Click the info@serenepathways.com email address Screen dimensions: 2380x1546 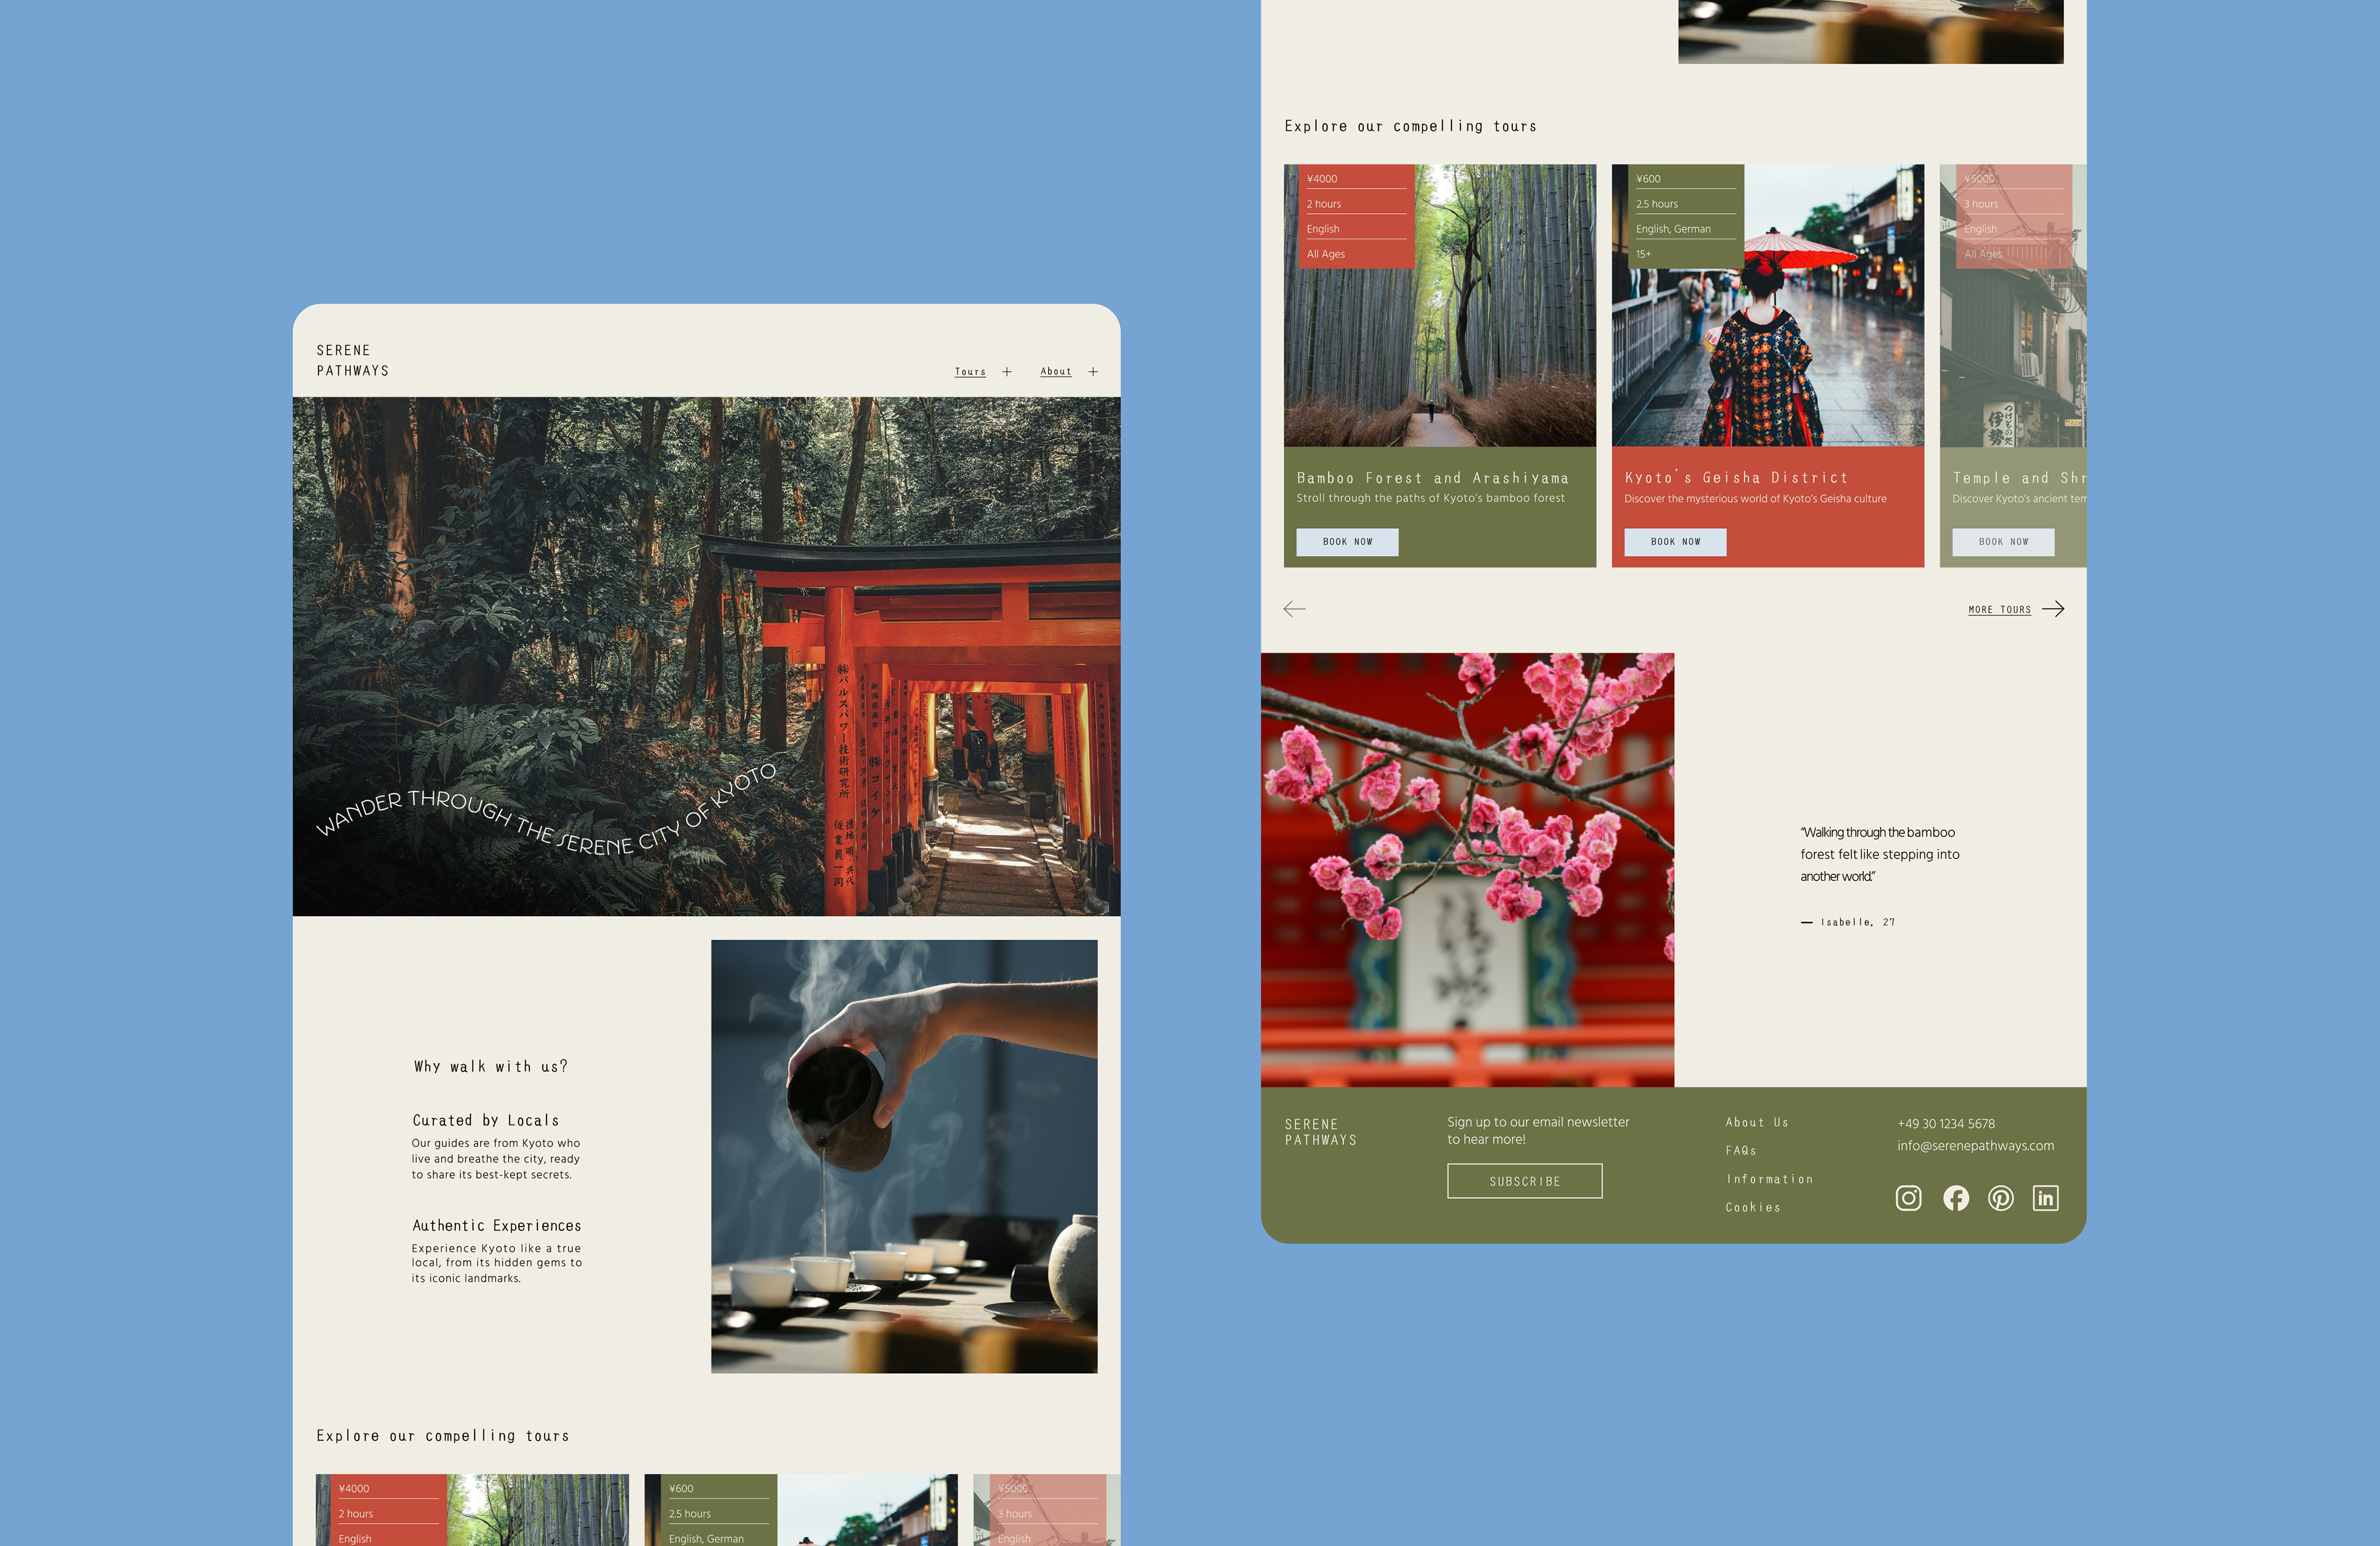pyautogui.click(x=1975, y=1146)
